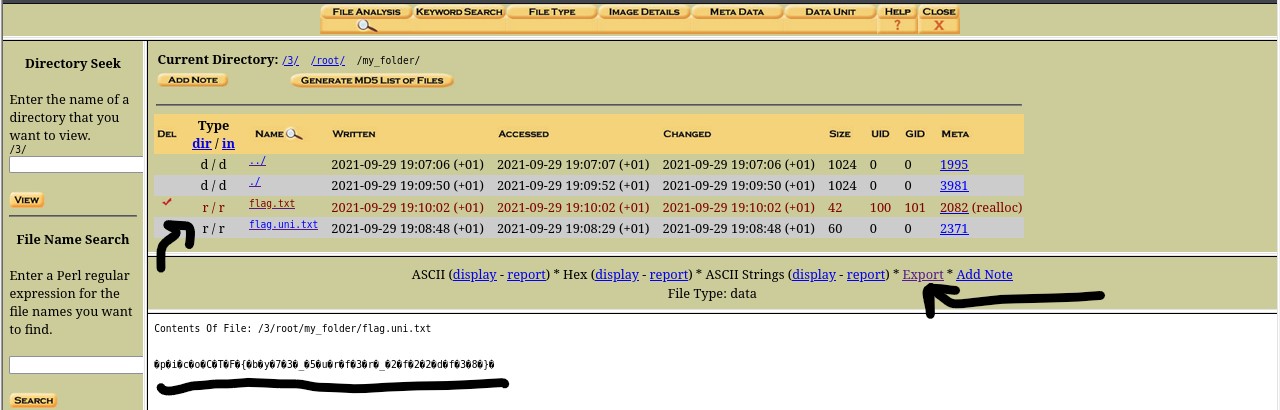
Task: Click the ASCII report link
Action: pyautogui.click(x=526, y=275)
